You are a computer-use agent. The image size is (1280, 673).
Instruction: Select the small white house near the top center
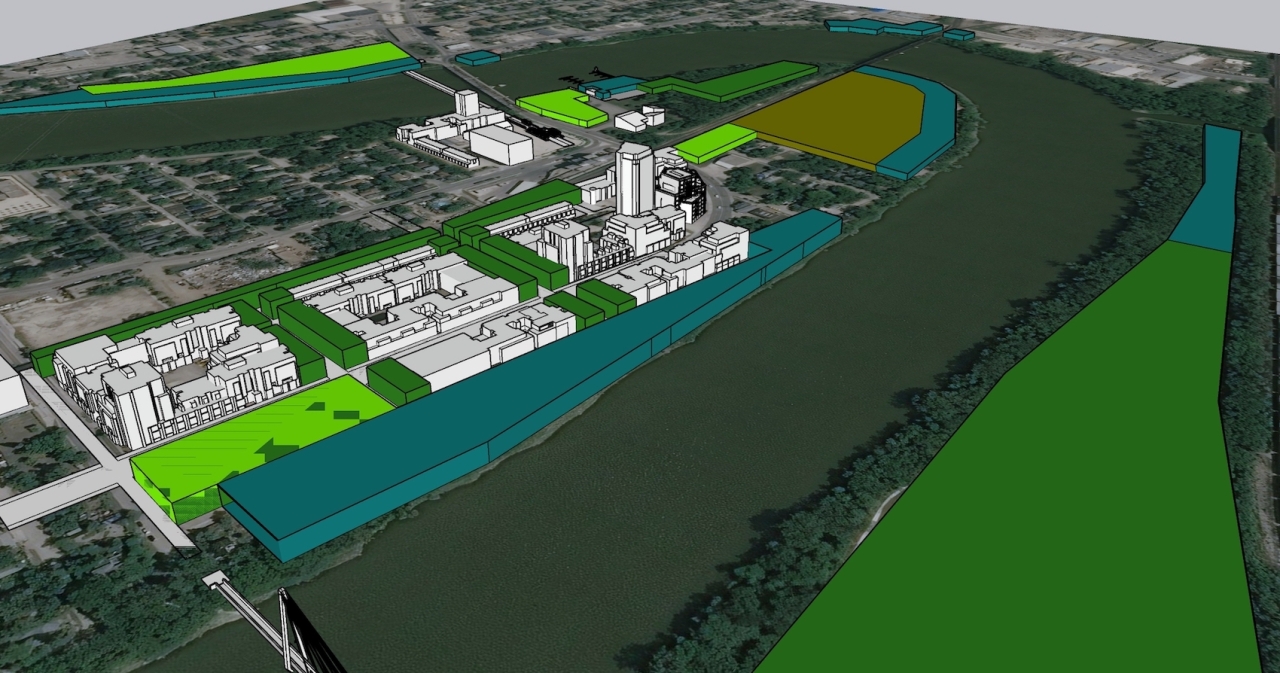[639, 119]
